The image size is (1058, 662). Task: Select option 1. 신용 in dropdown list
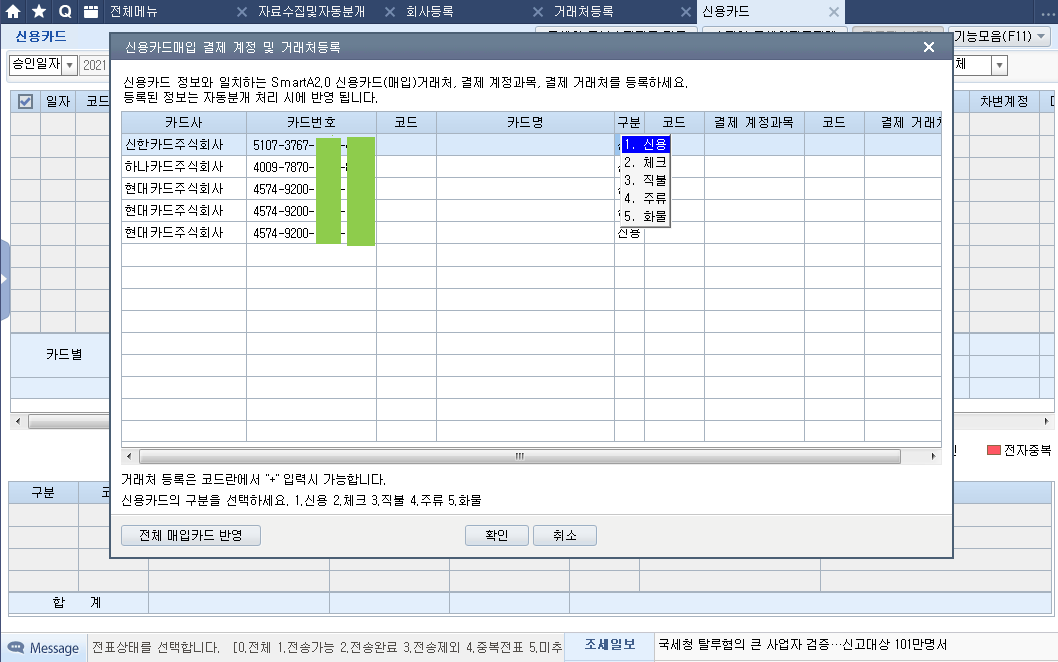[x=645, y=144]
